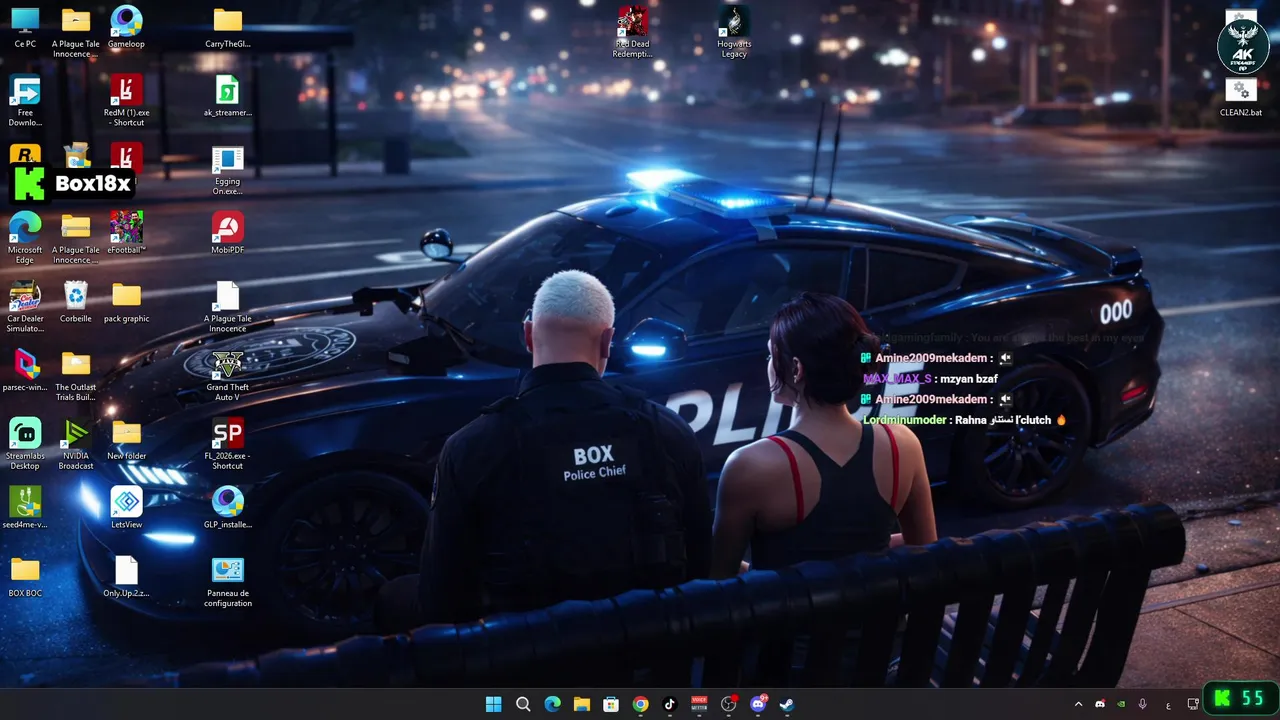
Task: Open Voicemeeter from the taskbar
Action: pos(699,704)
